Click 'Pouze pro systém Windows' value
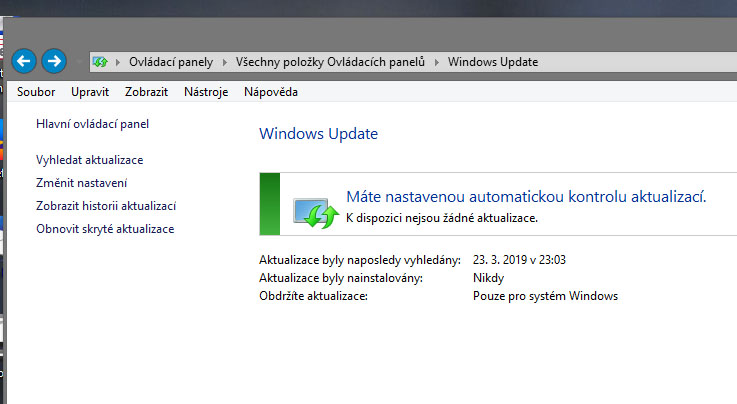Viewport: 737px width, 404px height. [545, 296]
